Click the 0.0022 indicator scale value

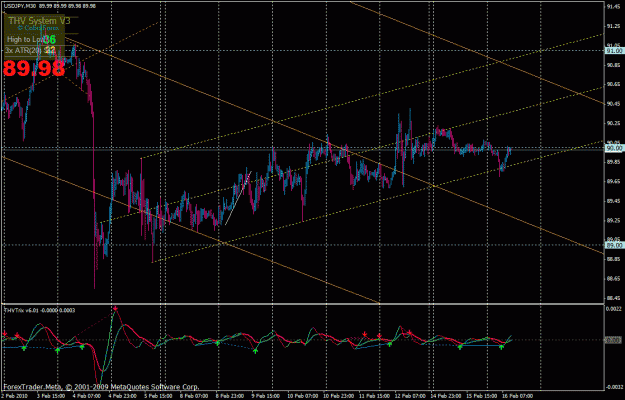pos(613,309)
